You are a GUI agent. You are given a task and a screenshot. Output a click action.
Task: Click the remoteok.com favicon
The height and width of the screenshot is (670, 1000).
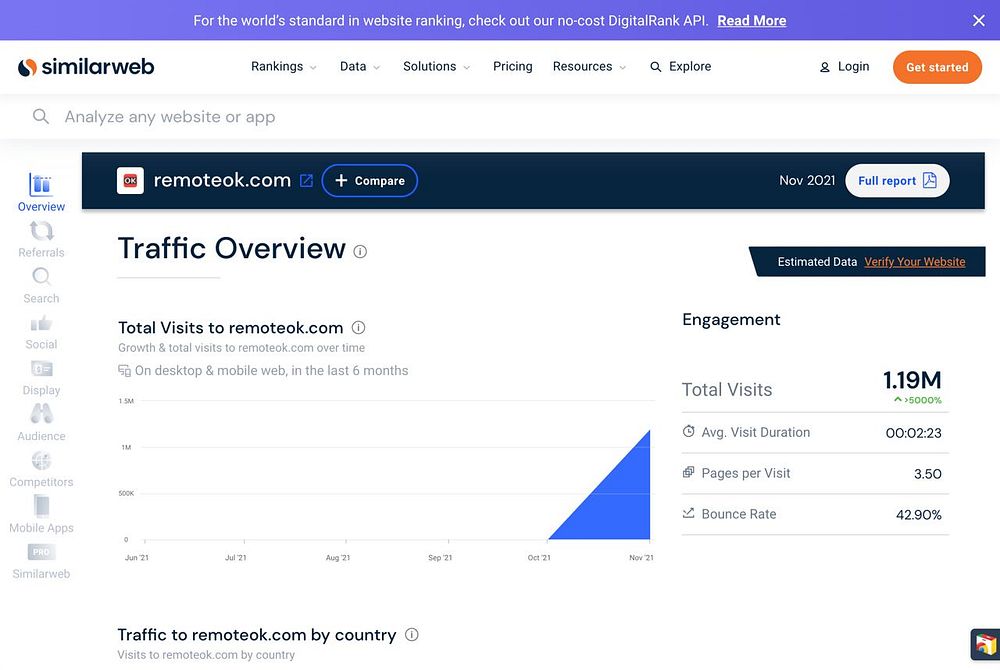(130, 180)
